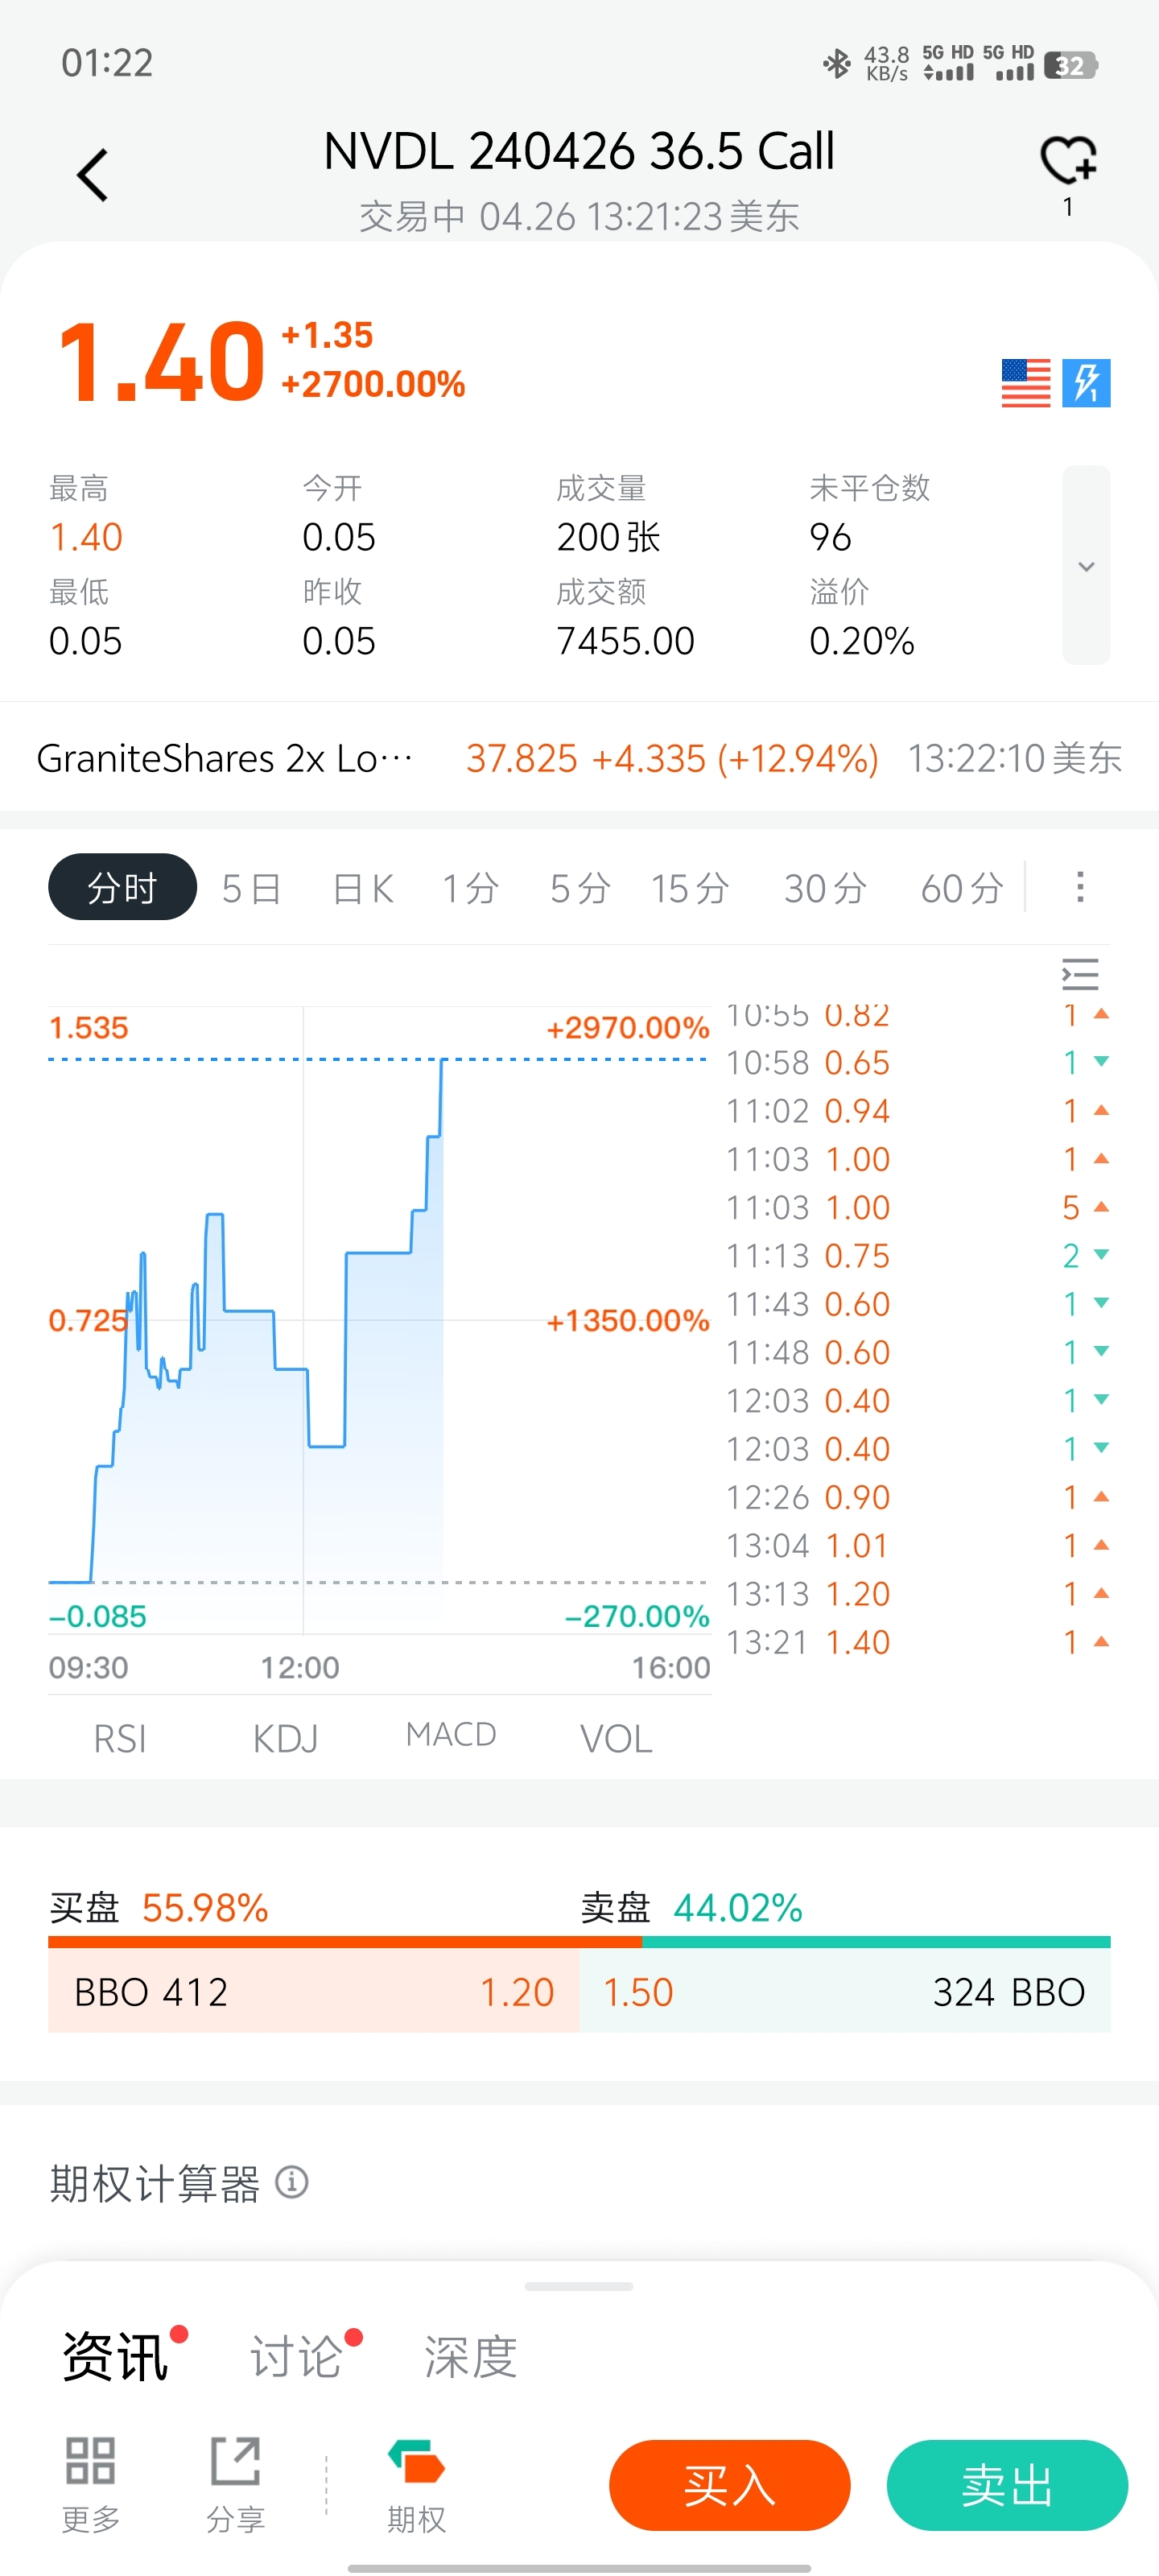Add option to watchlist via heart icon

[x=1068, y=161]
